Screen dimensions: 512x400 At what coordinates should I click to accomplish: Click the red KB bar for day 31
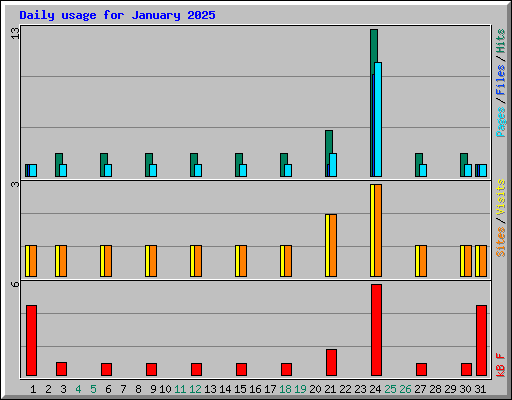click(481, 340)
